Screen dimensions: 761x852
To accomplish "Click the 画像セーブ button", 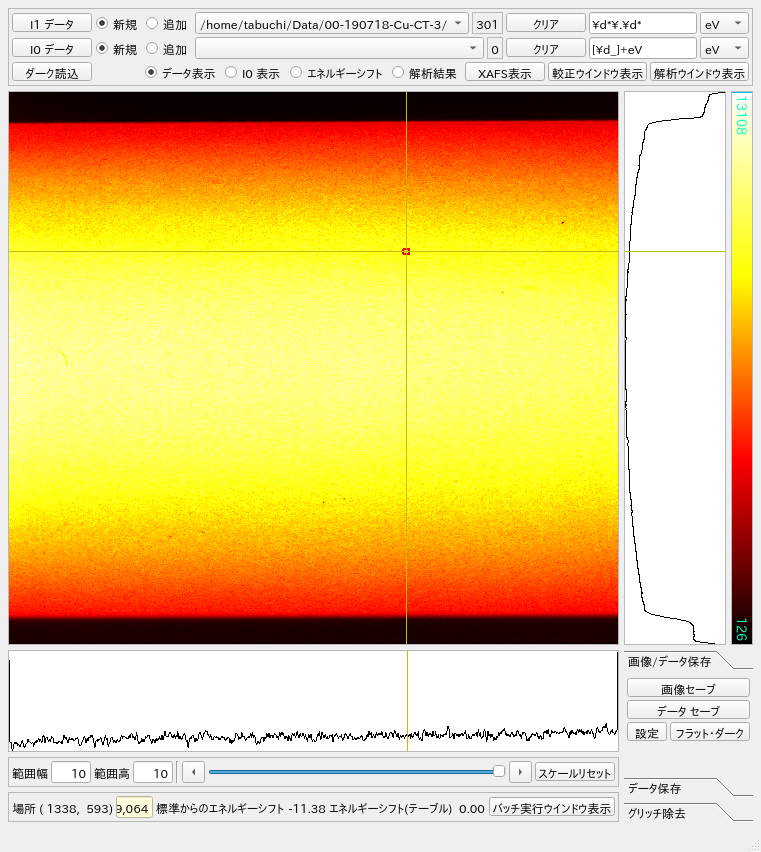I will coord(688,688).
